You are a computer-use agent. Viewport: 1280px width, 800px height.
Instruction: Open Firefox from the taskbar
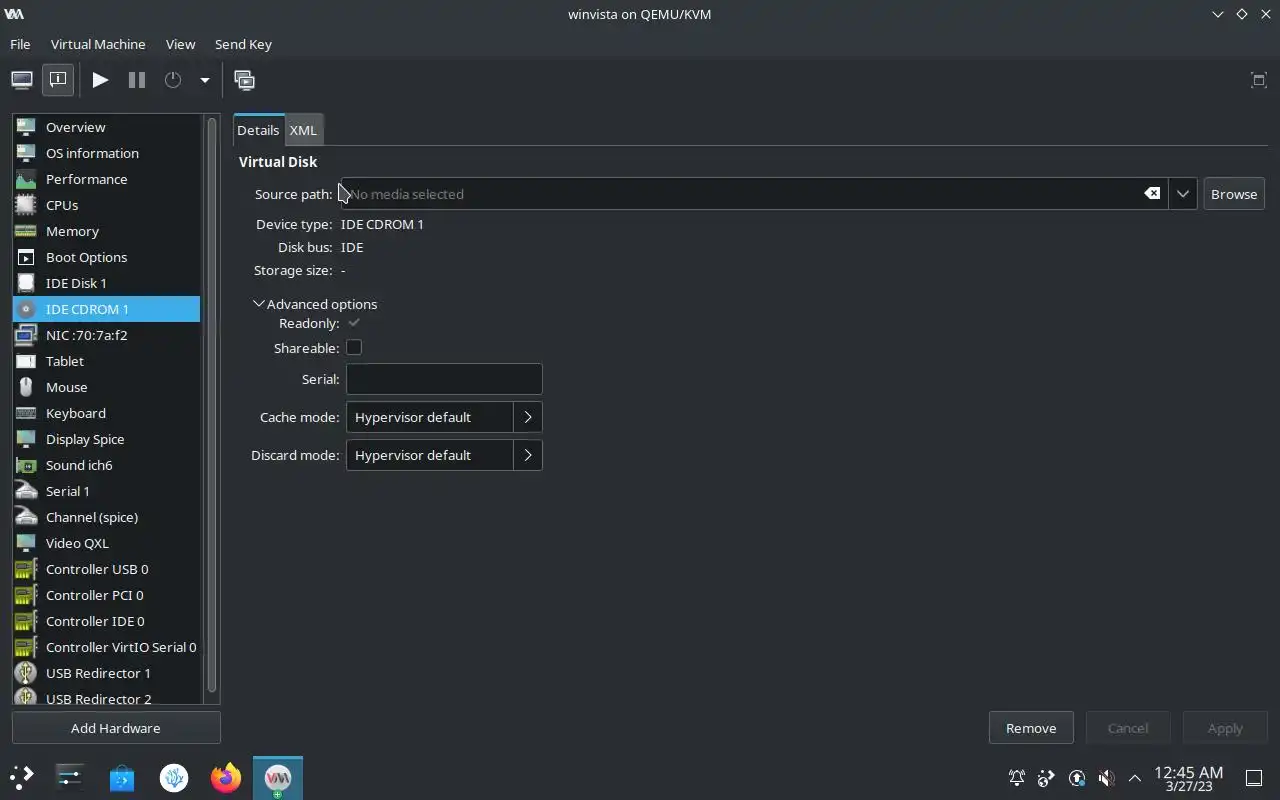pyautogui.click(x=226, y=777)
